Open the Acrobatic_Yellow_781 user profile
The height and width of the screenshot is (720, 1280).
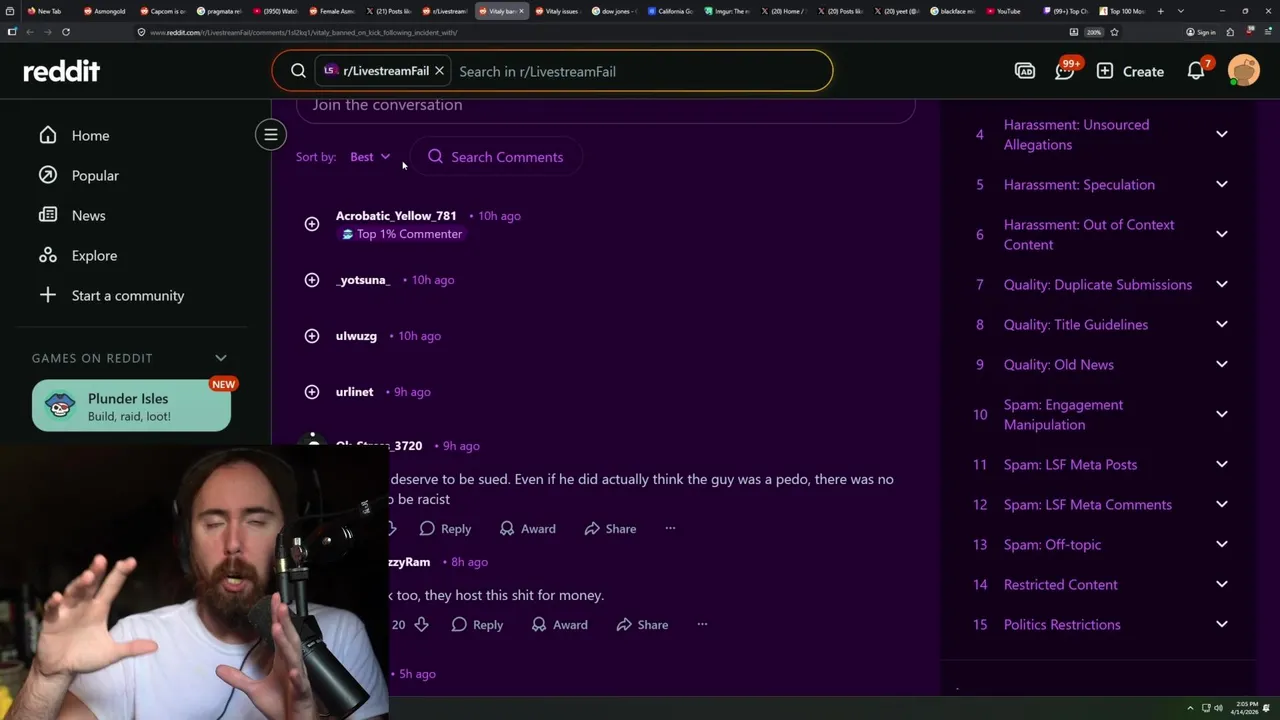point(396,216)
